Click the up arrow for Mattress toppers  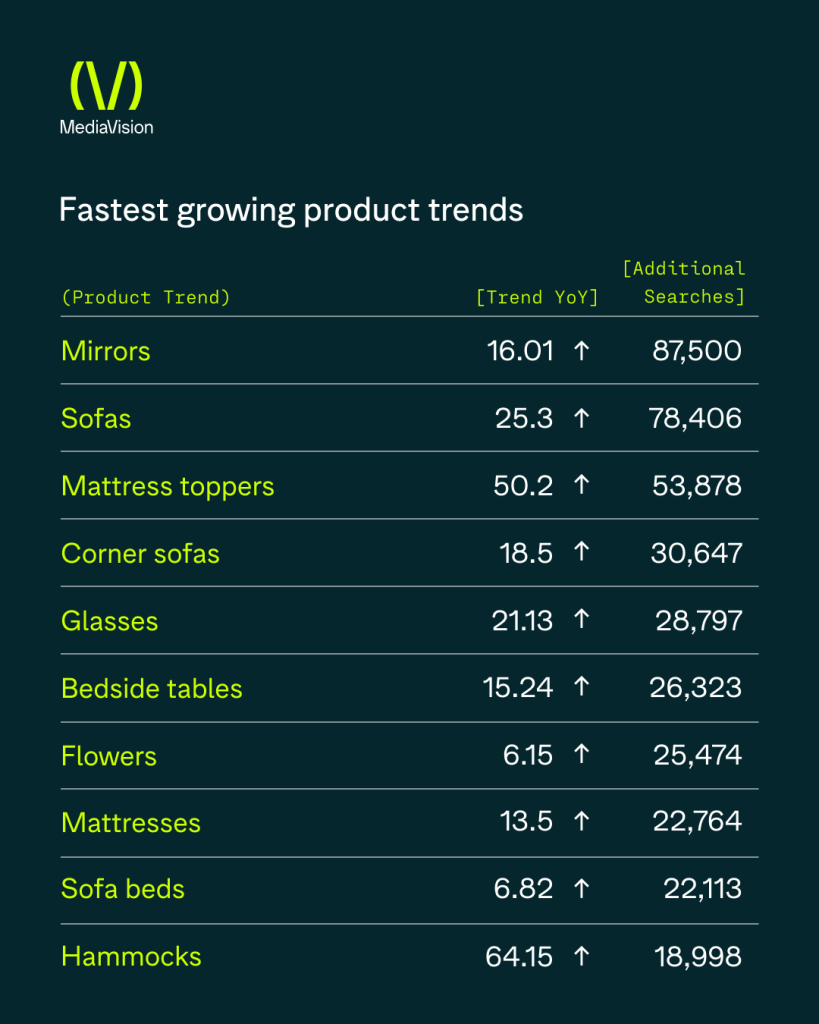point(581,486)
